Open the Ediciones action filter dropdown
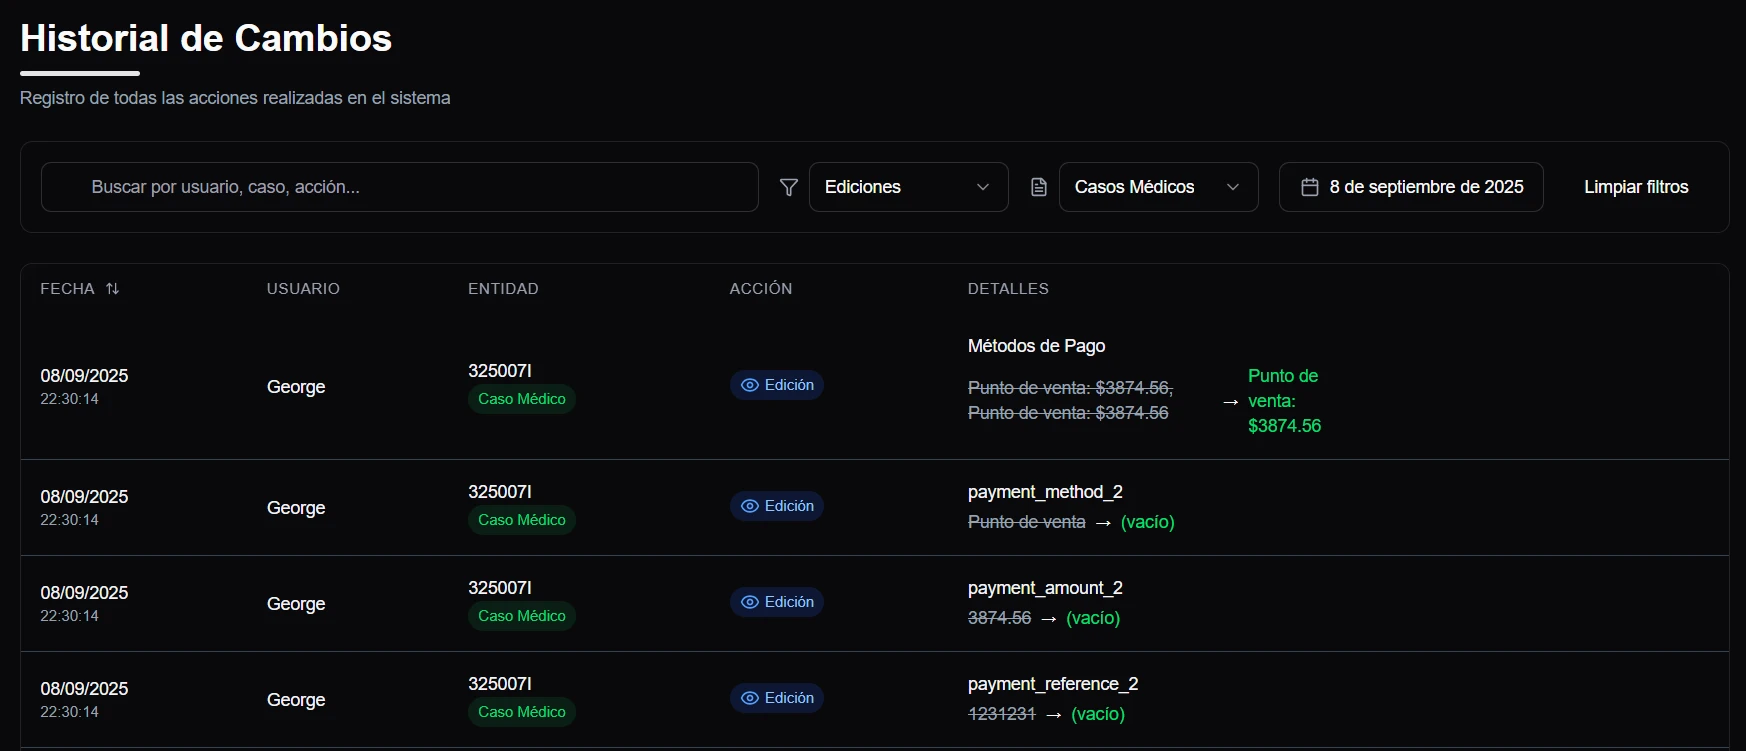This screenshot has width=1746, height=751. 907,187
